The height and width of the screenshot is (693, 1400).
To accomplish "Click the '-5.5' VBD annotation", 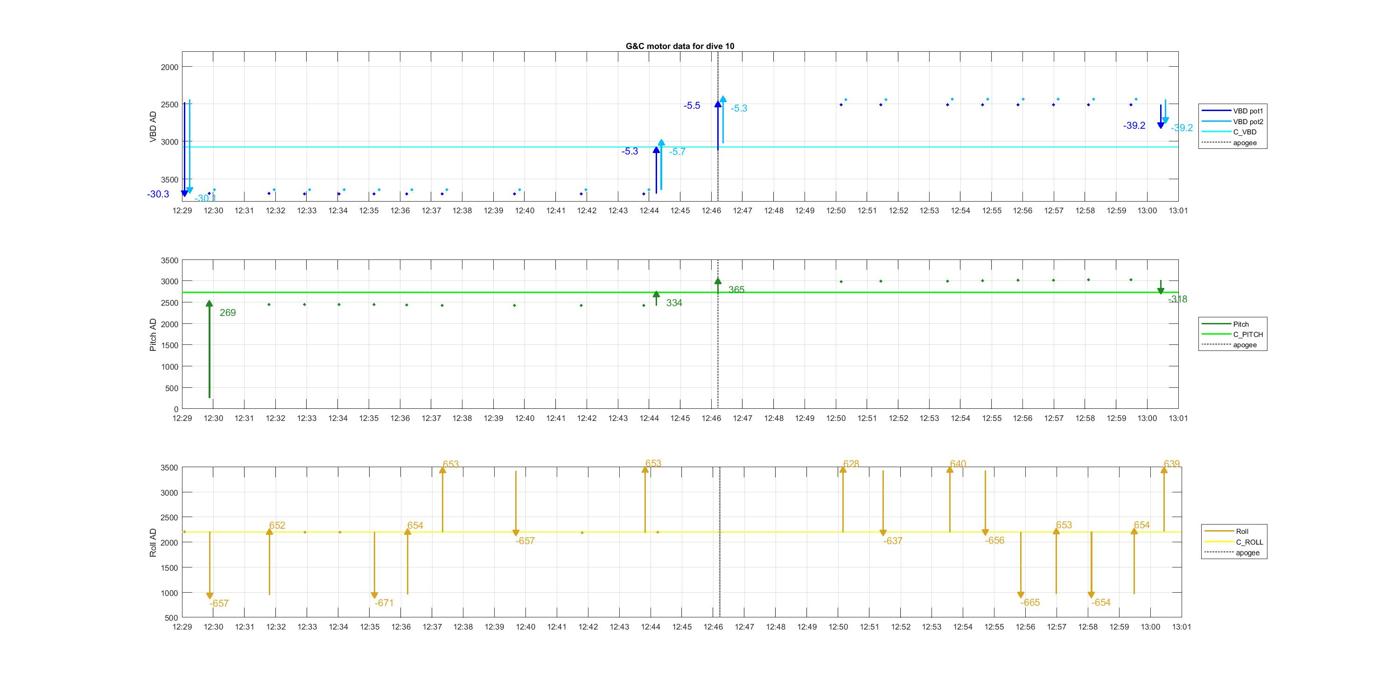I will 692,106.
